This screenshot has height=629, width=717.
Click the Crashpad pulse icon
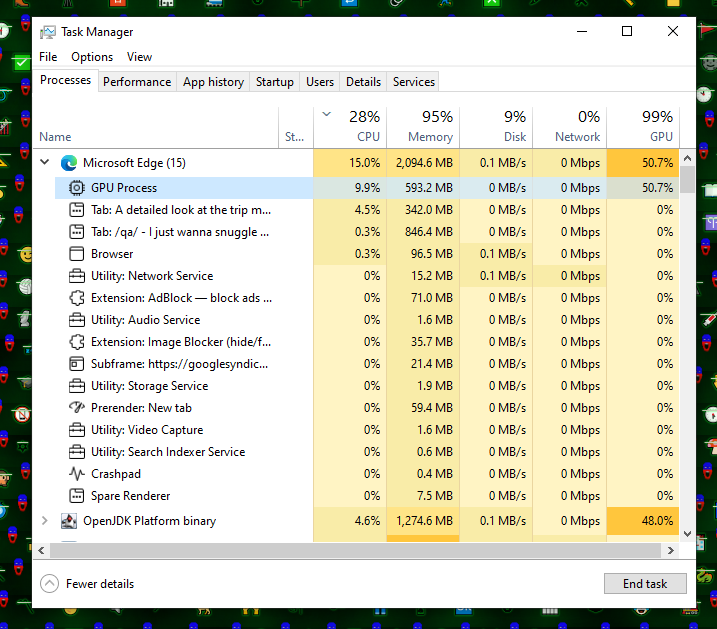point(77,474)
